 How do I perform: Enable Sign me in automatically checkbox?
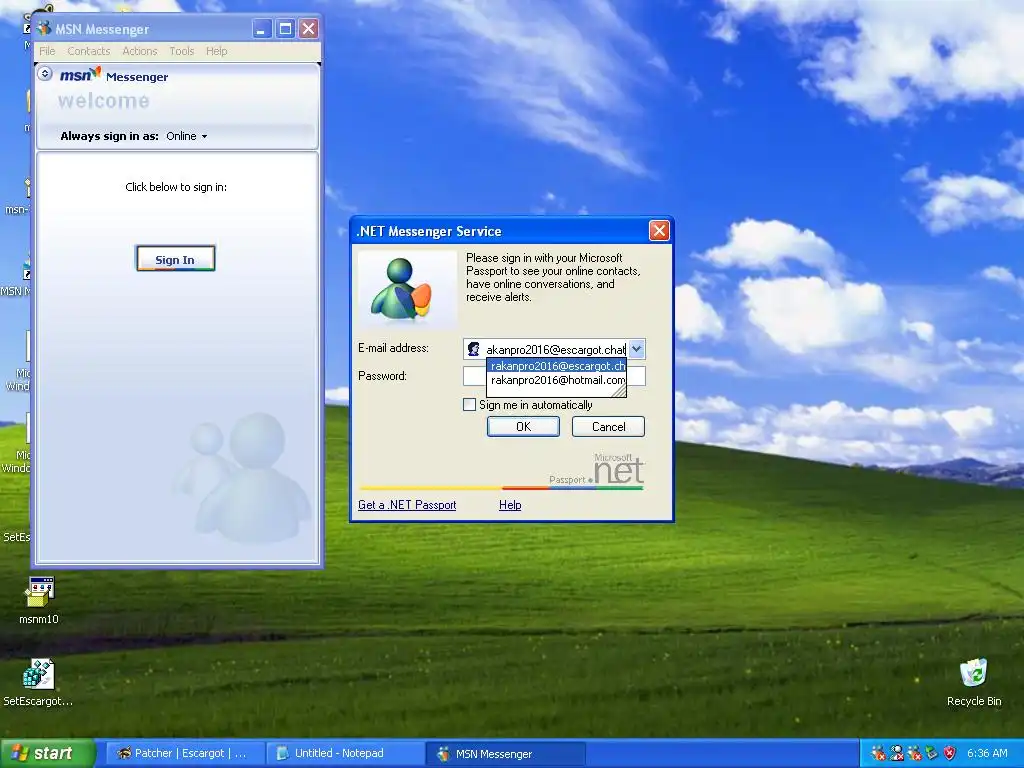click(x=469, y=405)
